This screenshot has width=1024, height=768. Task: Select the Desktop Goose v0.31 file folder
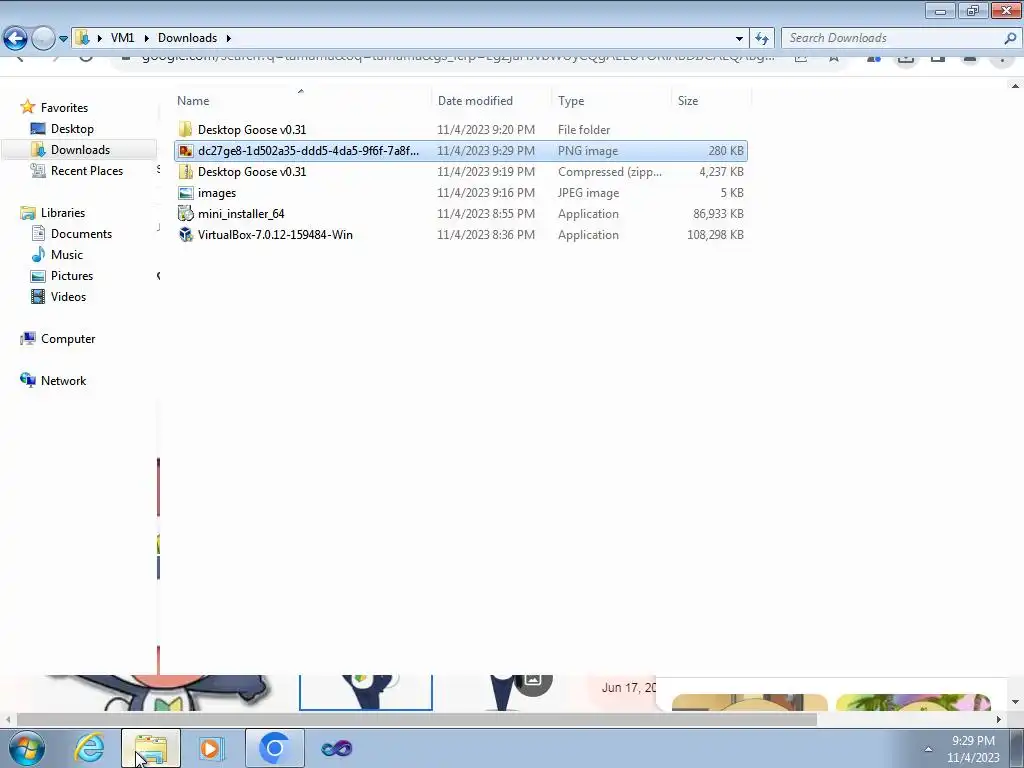click(x=460, y=130)
